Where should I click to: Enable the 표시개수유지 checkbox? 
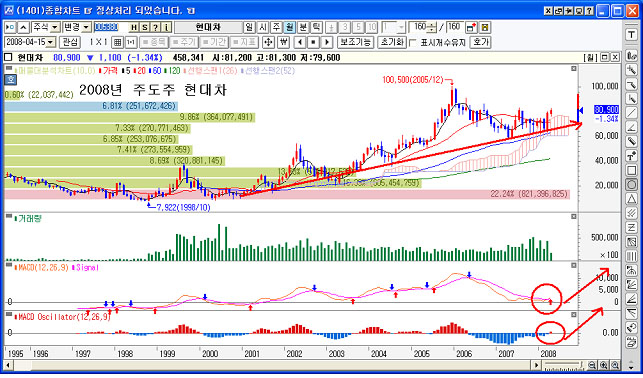(x=414, y=42)
